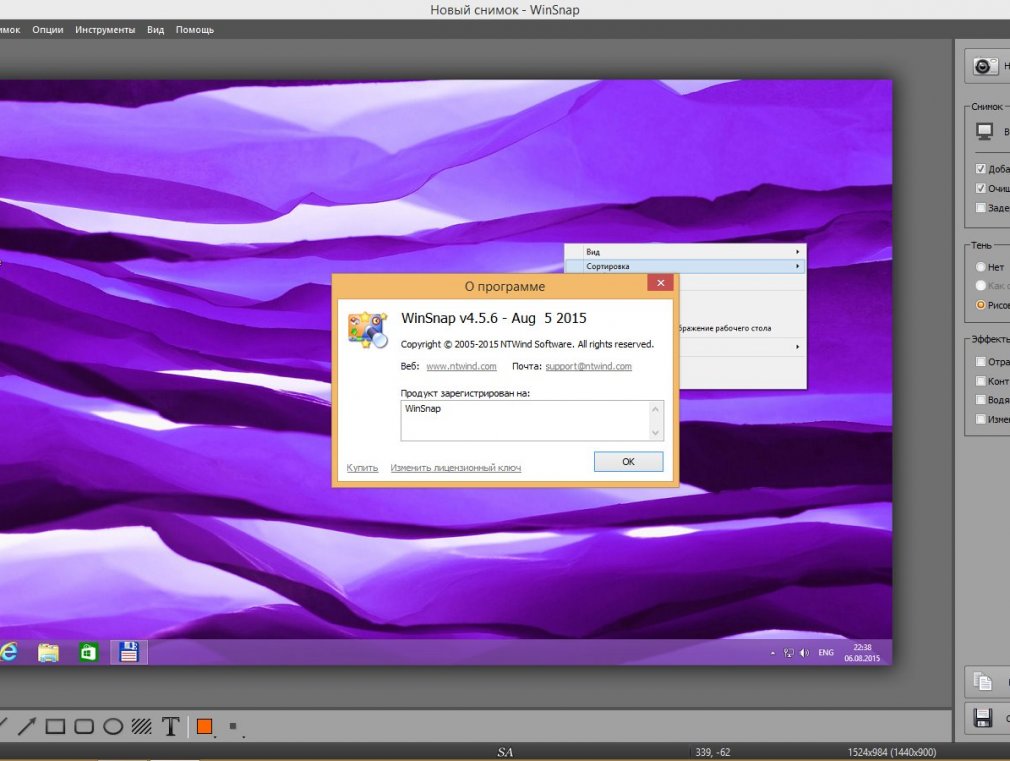The width and height of the screenshot is (1010, 761).
Task: Select the rectangle drawing tool
Action: (x=55, y=726)
